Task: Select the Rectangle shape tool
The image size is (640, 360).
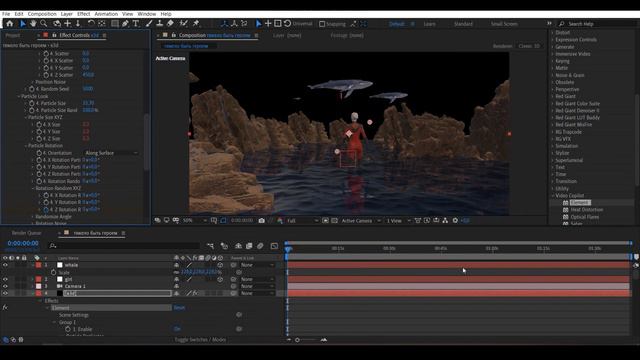Action: (x=115, y=24)
